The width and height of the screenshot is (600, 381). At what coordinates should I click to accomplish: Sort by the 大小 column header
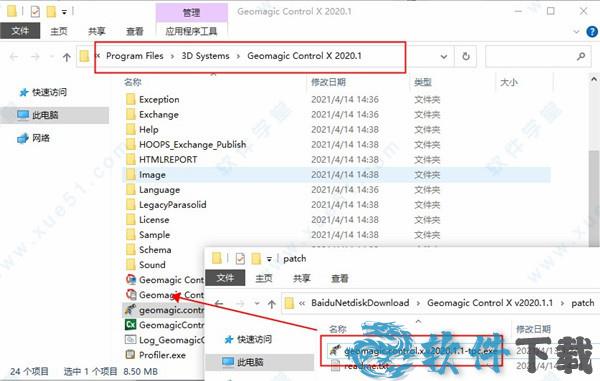click(x=509, y=82)
